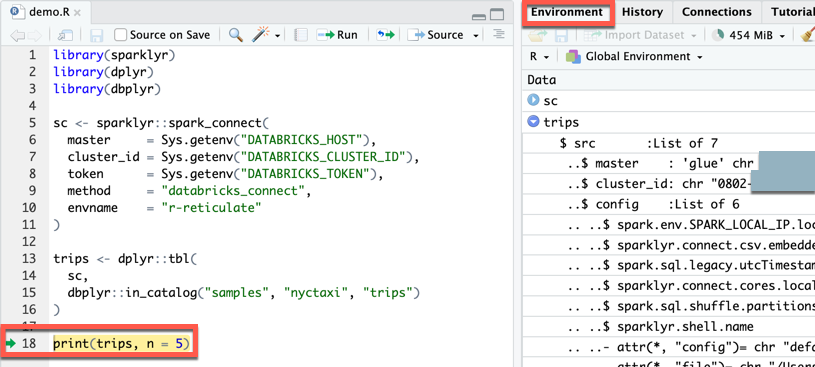
Task: Click the Source button
Action: 435,35
